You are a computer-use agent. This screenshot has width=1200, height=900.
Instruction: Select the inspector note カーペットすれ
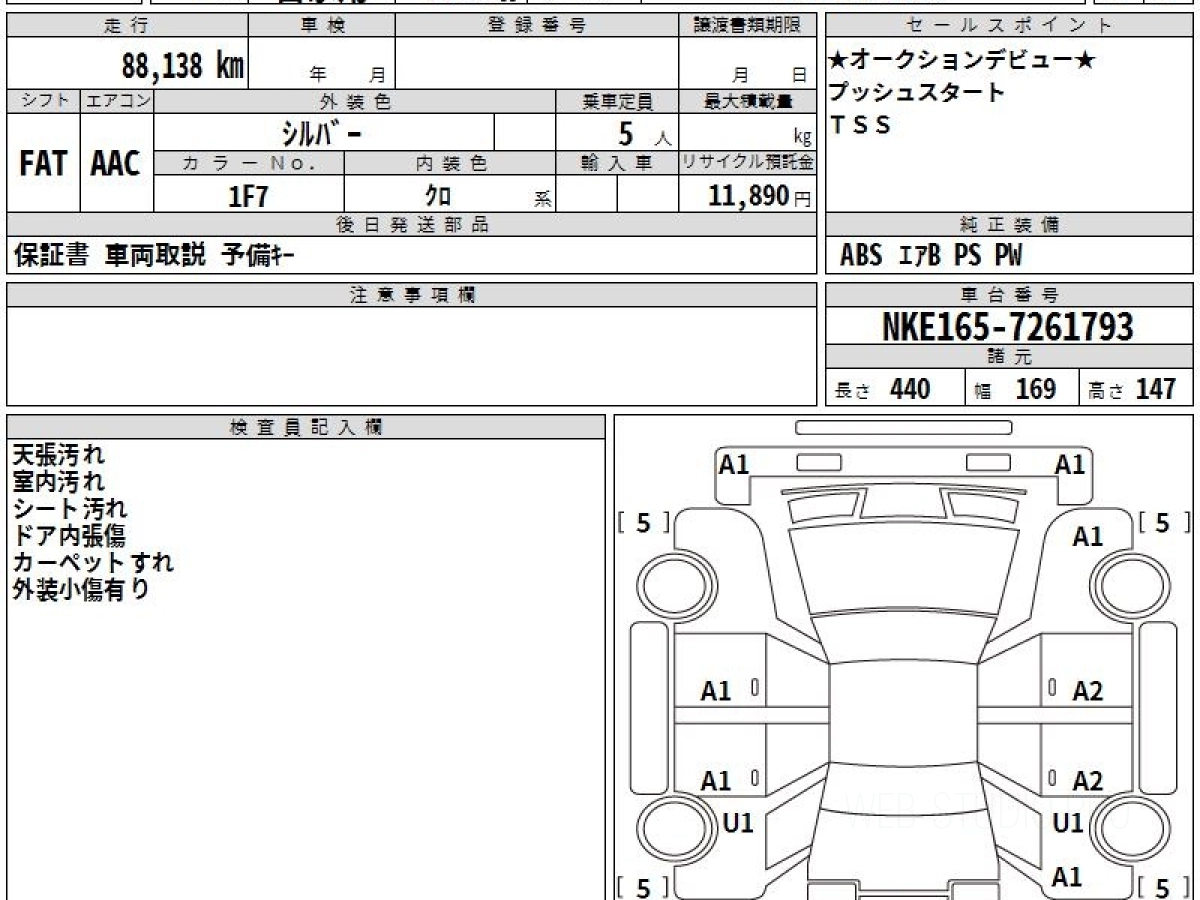coord(93,562)
